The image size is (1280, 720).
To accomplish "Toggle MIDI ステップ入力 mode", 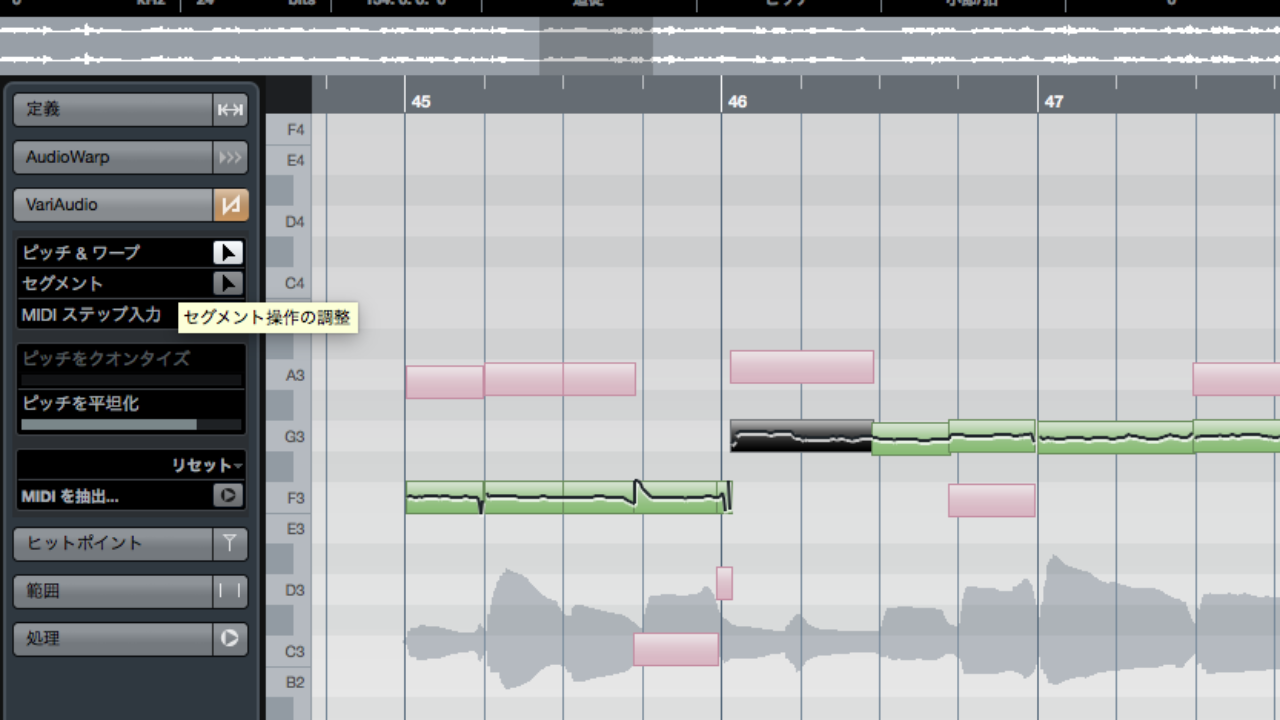I will [x=91, y=314].
